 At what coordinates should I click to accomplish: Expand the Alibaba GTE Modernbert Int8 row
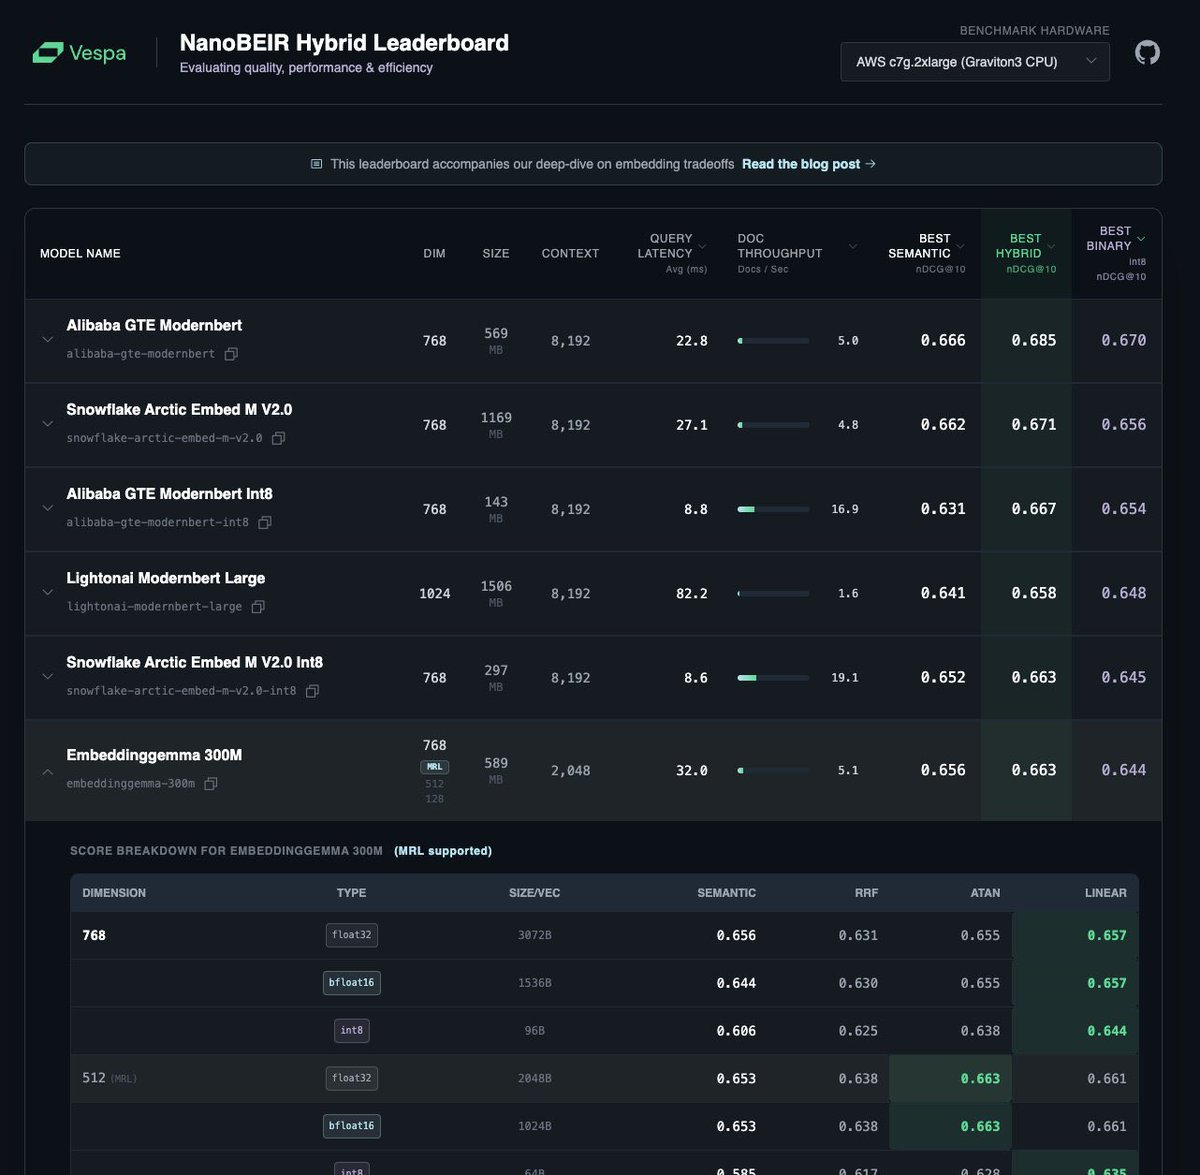pos(47,508)
